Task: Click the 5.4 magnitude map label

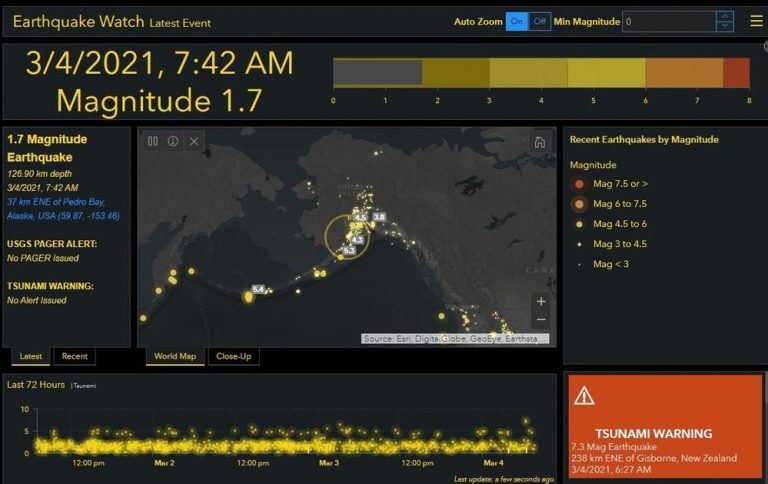Action: [x=258, y=289]
